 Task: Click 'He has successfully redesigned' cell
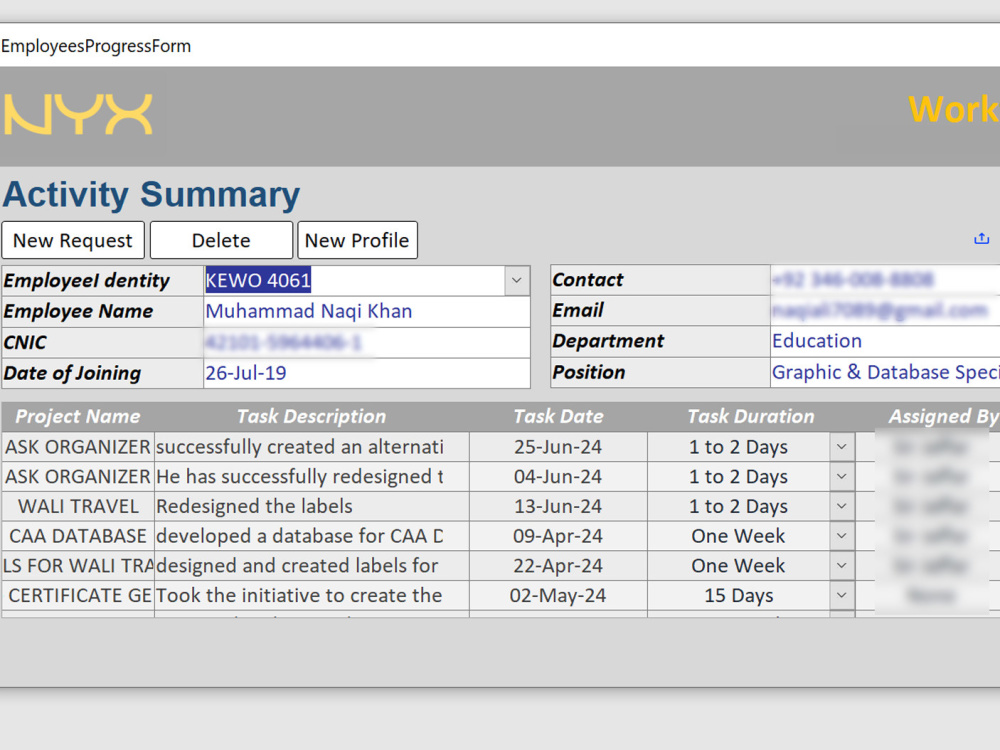tap(312, 476)
